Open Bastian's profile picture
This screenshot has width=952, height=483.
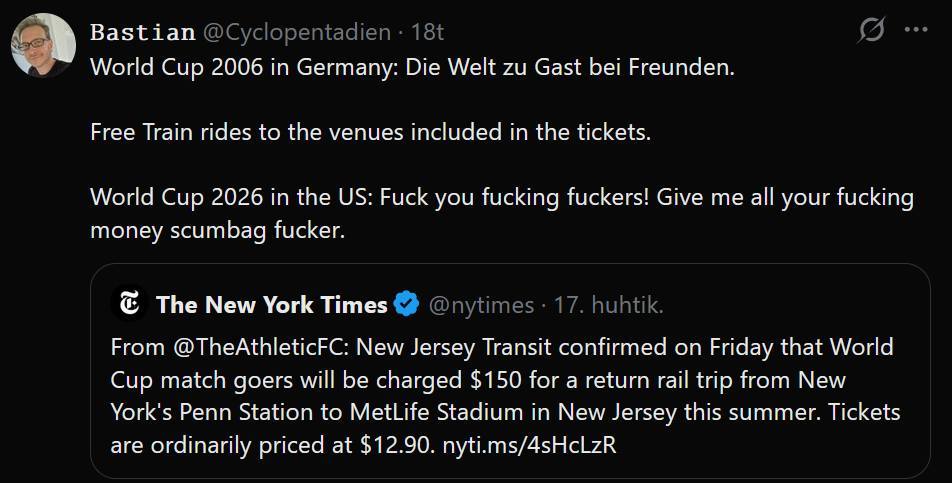pos(43,45)
